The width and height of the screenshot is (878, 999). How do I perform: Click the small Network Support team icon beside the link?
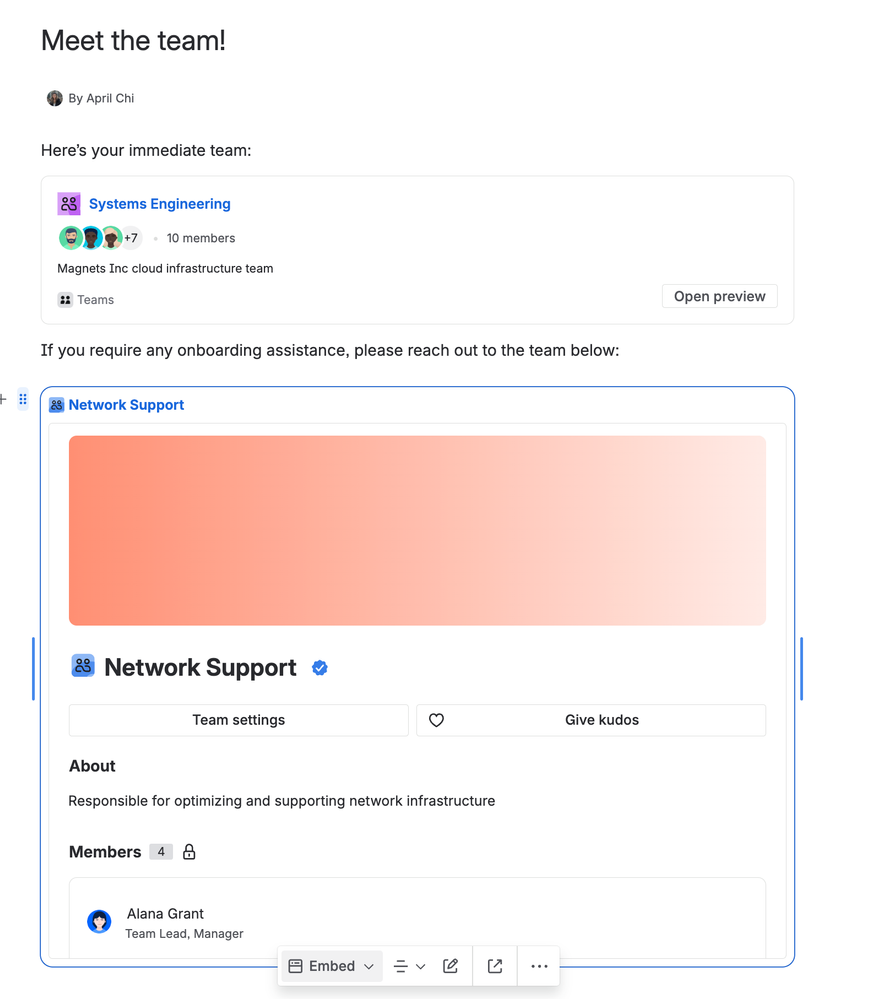(x=57, y=405)
